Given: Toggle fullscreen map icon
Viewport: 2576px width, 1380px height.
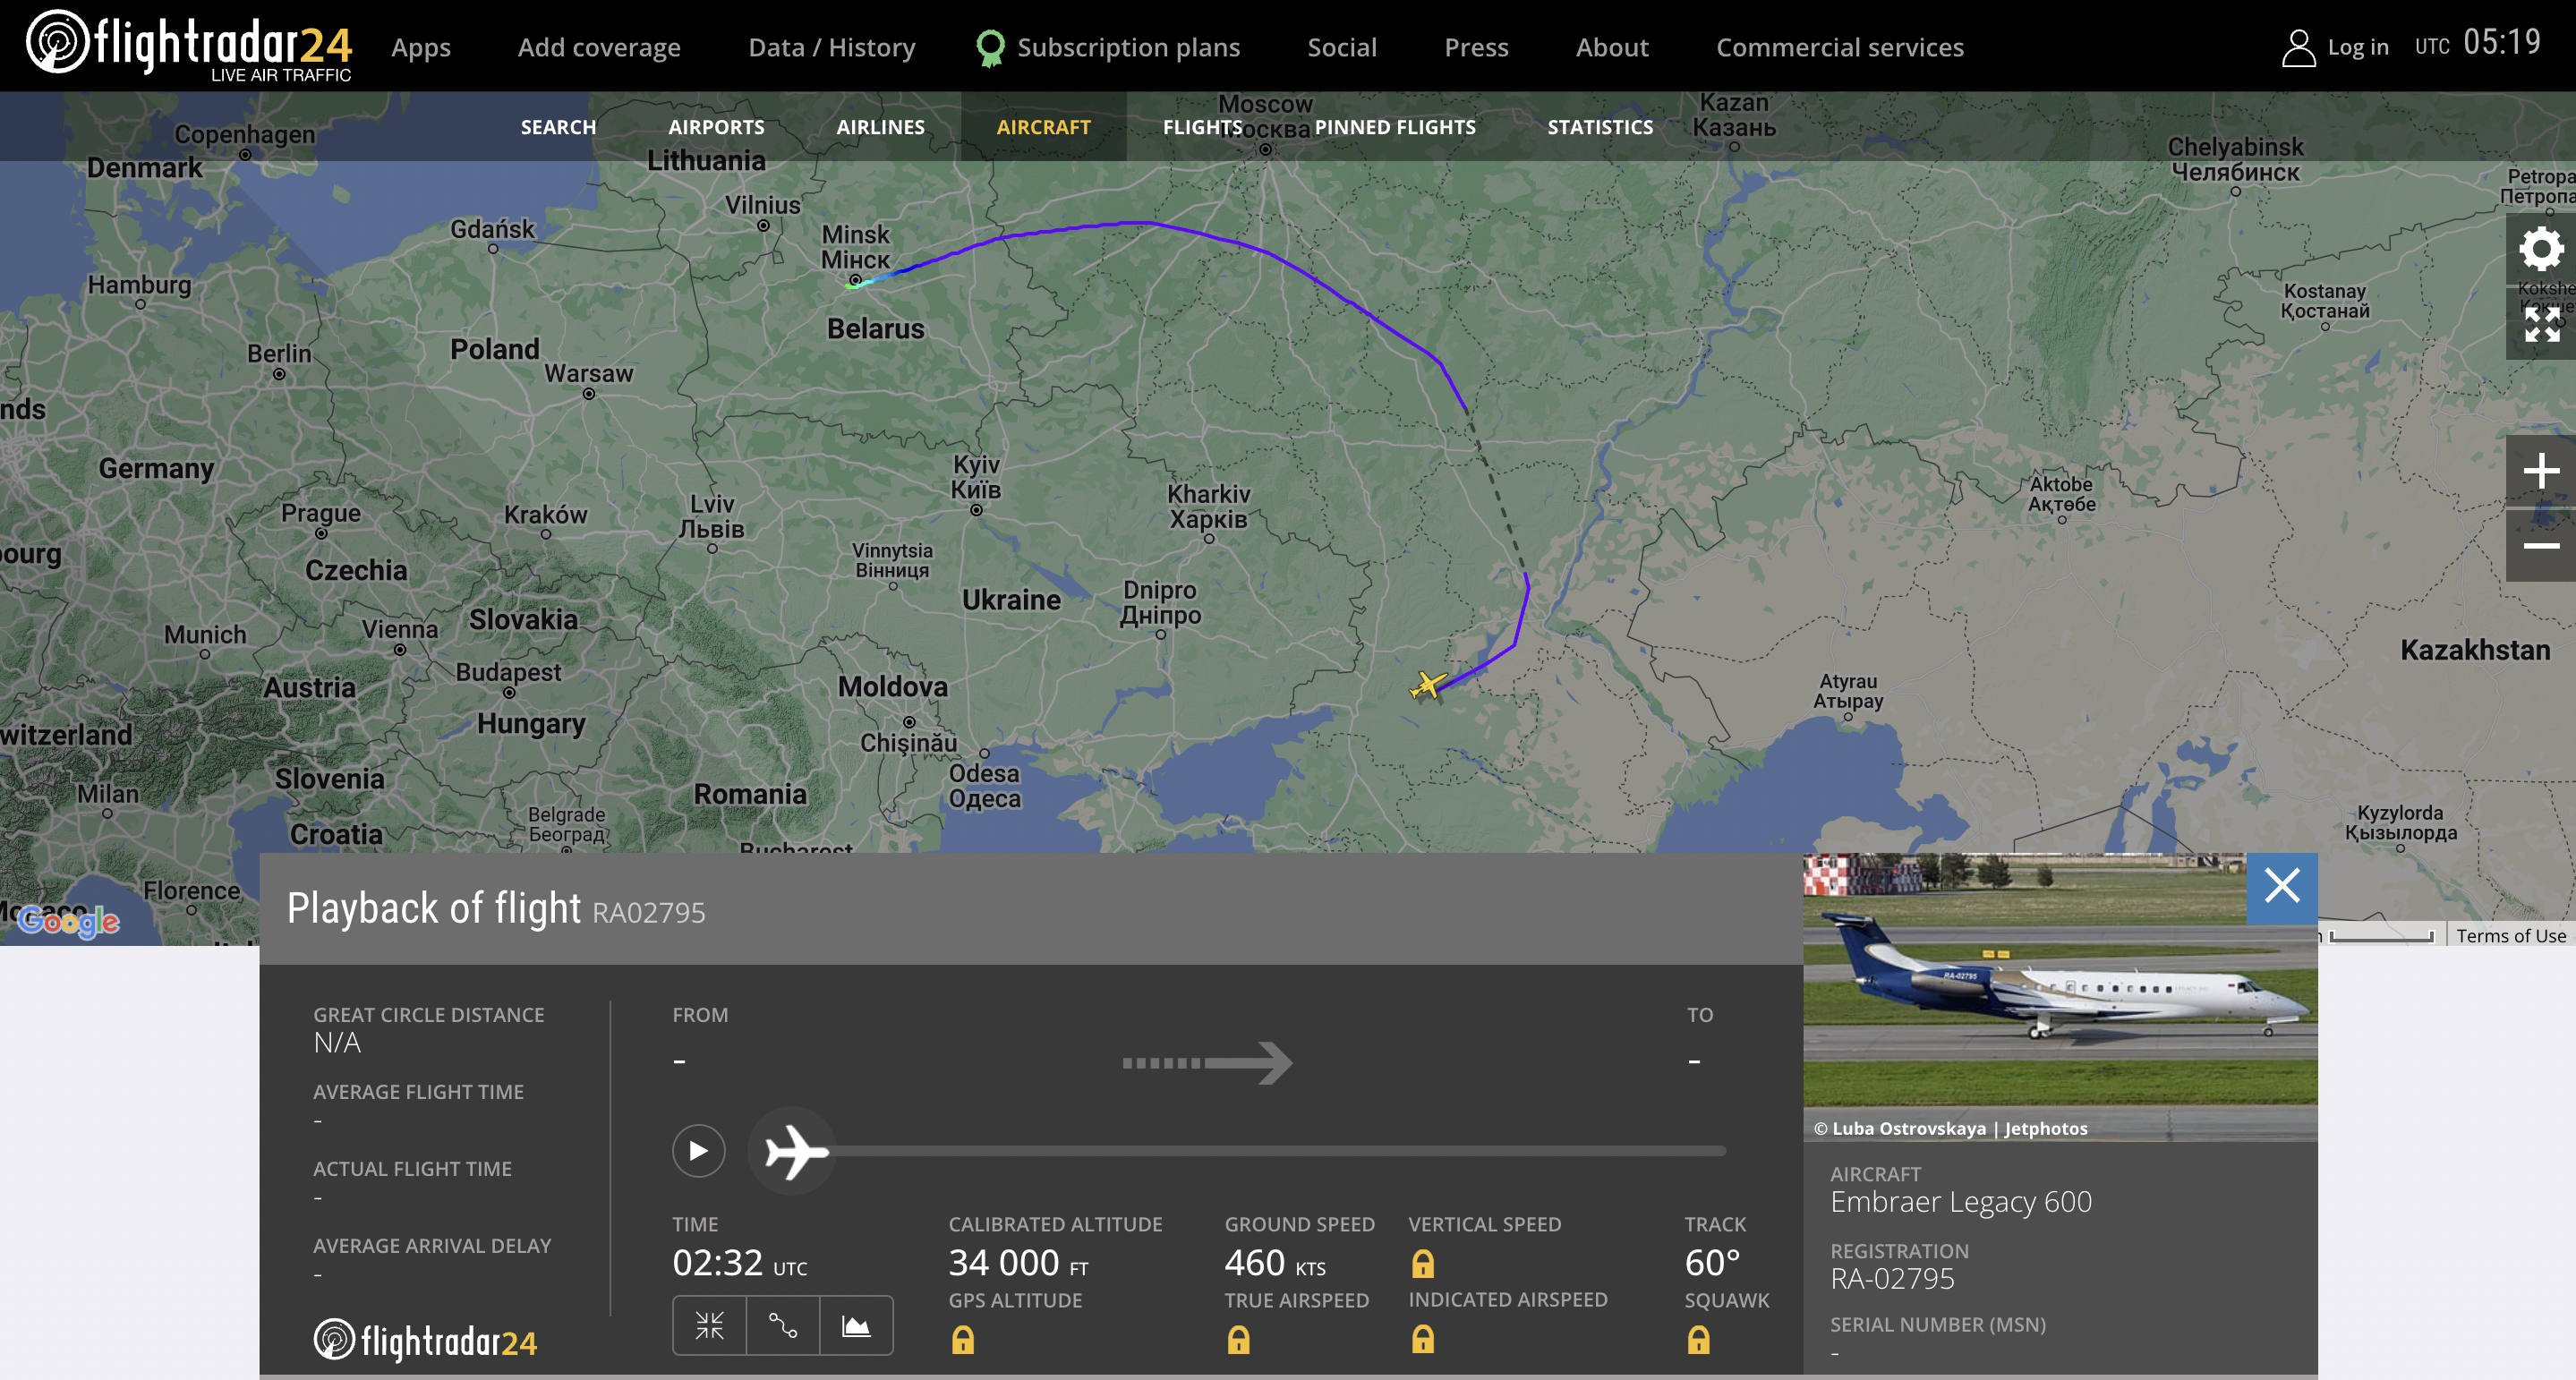Looking at the screenshot, I should click(x=2541, y=324).
